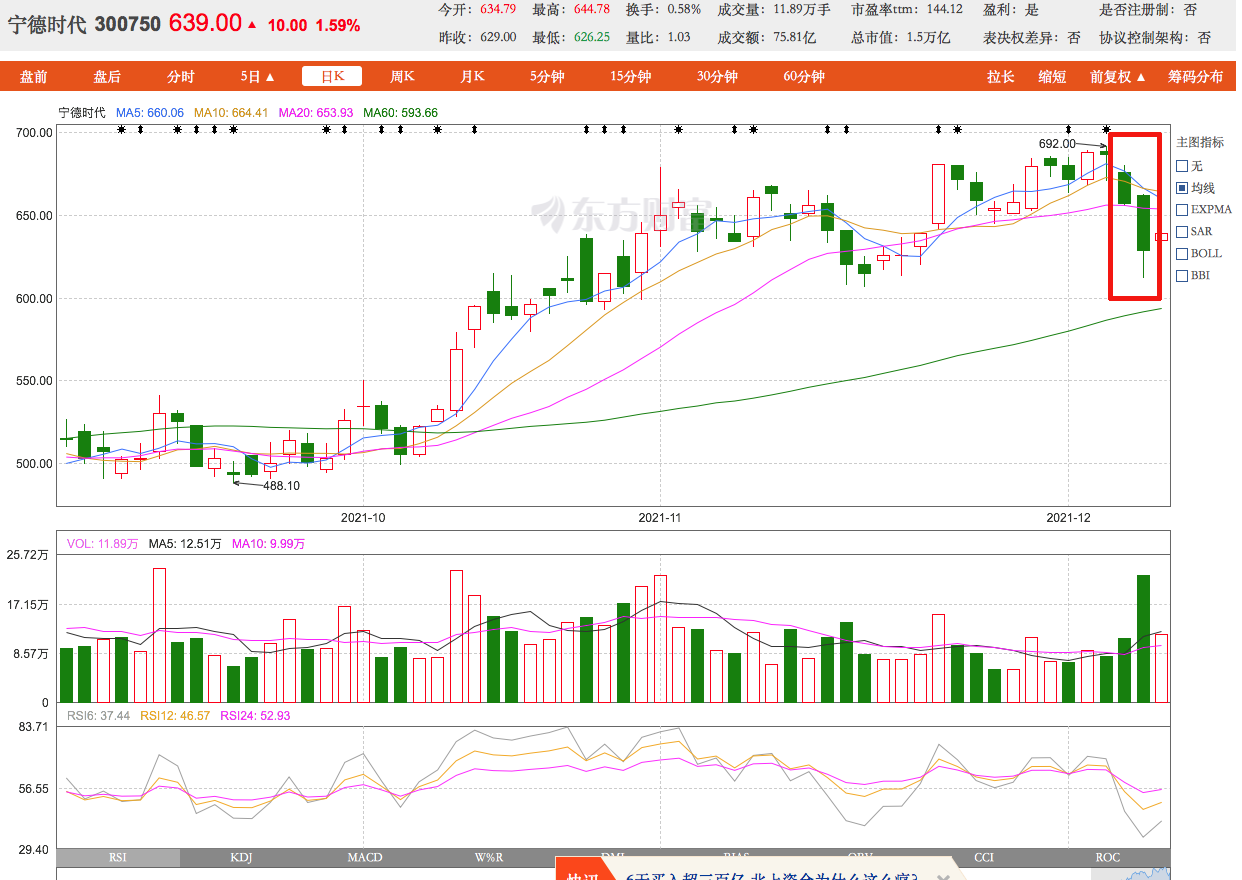Screen dimensions: 1242x880
Task: Click the 换手 value 0.58%
Action: coord(684,10)
